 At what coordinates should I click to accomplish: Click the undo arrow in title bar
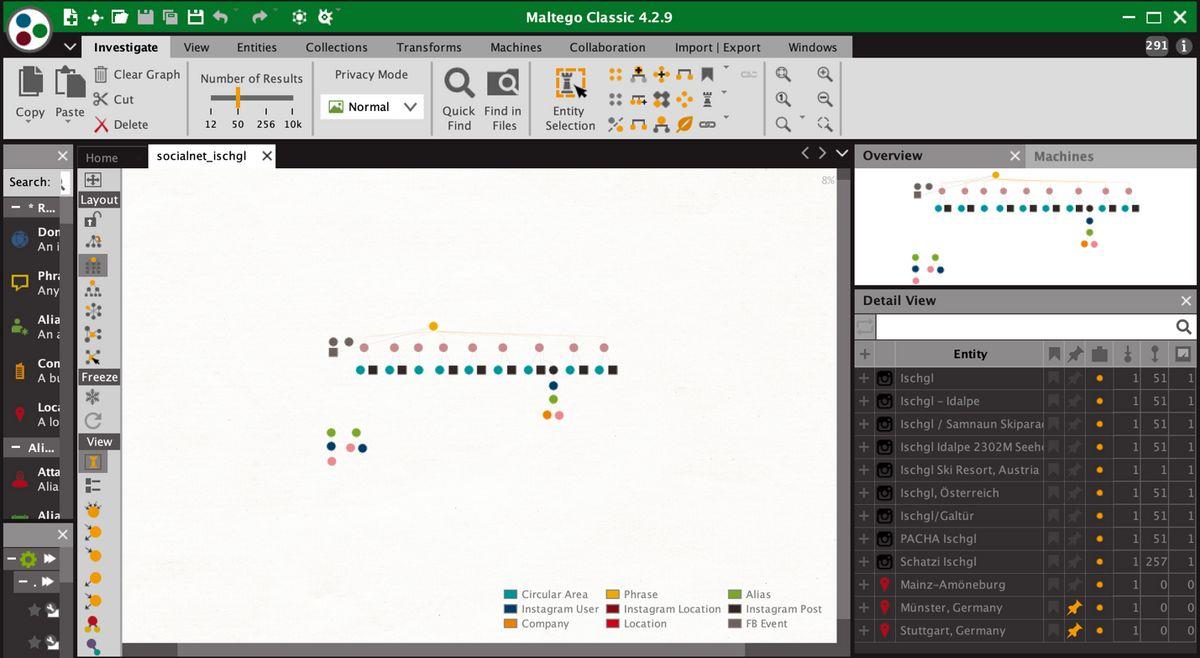[x=221, y=17]
